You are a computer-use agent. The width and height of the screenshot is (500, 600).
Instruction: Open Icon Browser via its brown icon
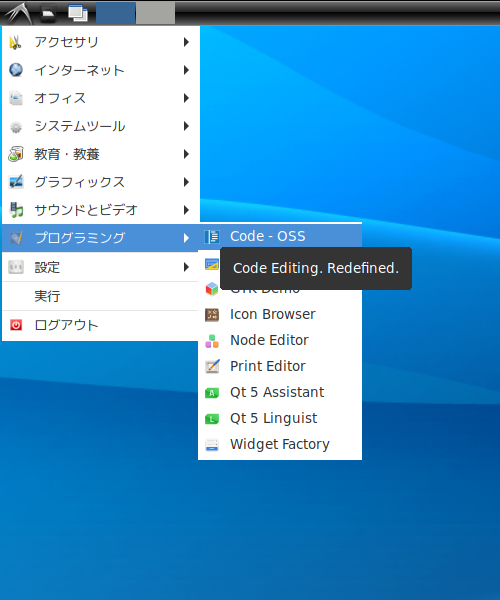tap(212, 315)
